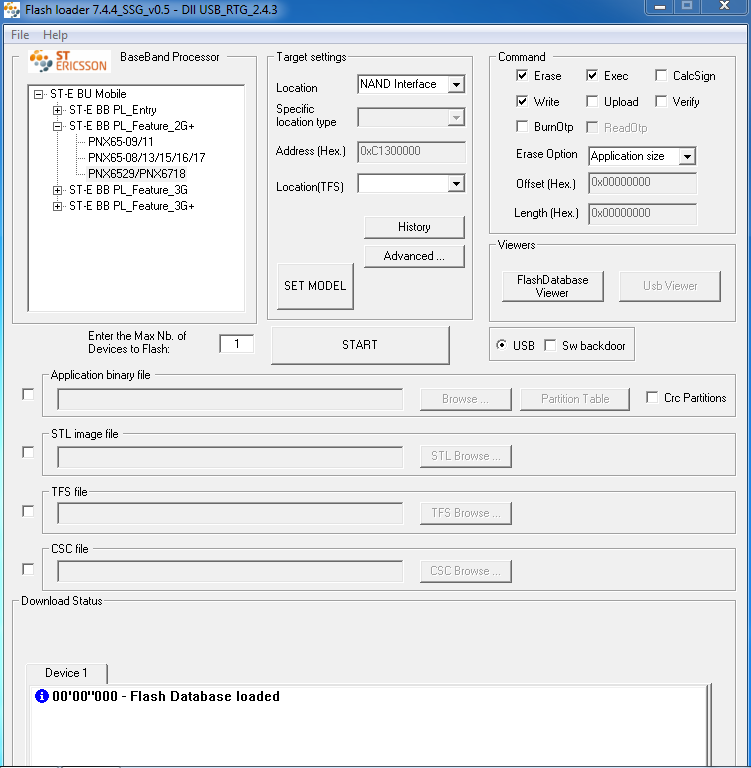Open the File menu
This screenshot has height=768, width=751.
point(20,35)
